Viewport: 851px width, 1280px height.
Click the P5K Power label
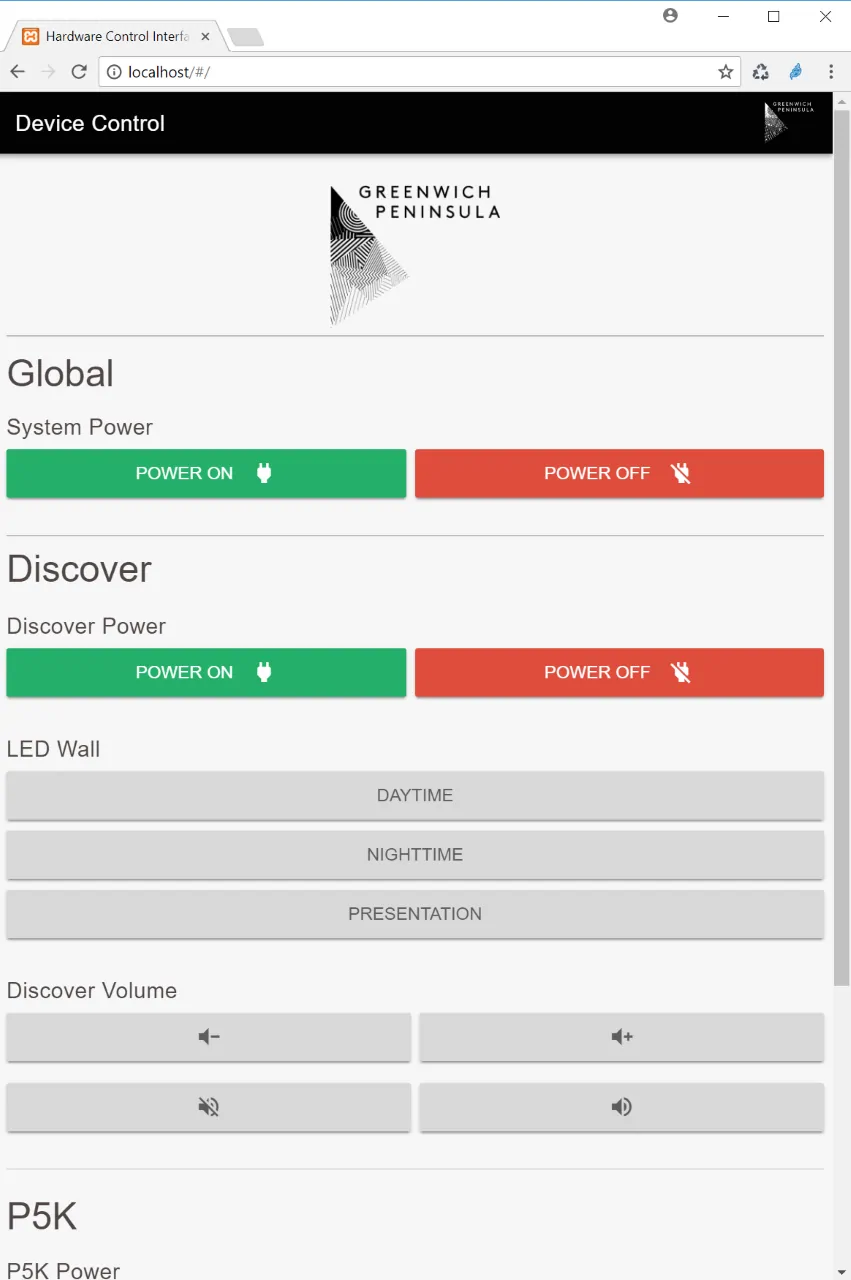(x=63, y=1270)
